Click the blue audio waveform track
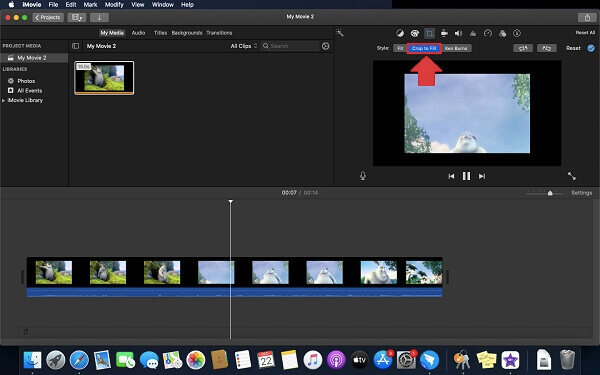Image resolution: width=600 pixels, height=375 pixels. tap(234, 292)
